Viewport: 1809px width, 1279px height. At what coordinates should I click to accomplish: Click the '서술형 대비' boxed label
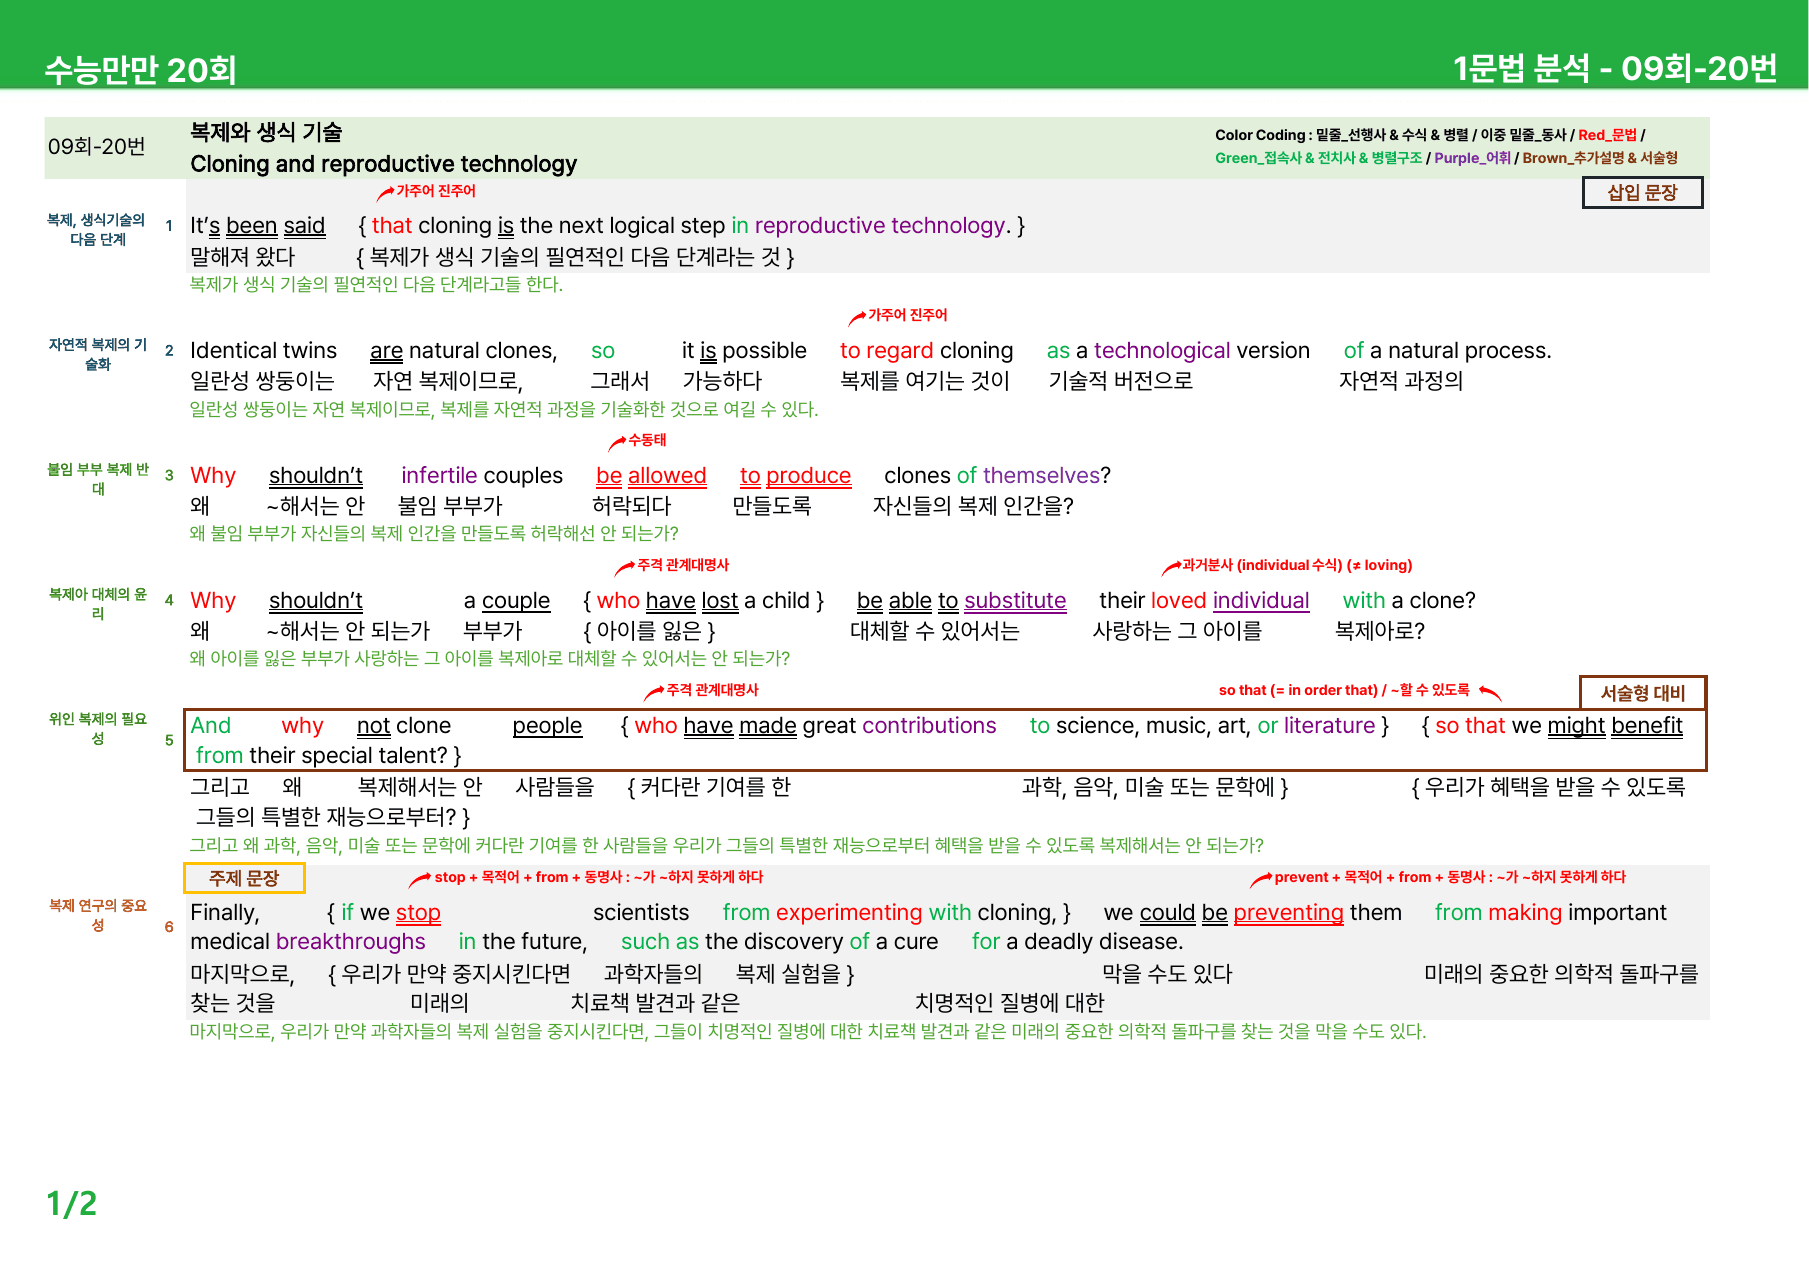[x=1642, y=693]
